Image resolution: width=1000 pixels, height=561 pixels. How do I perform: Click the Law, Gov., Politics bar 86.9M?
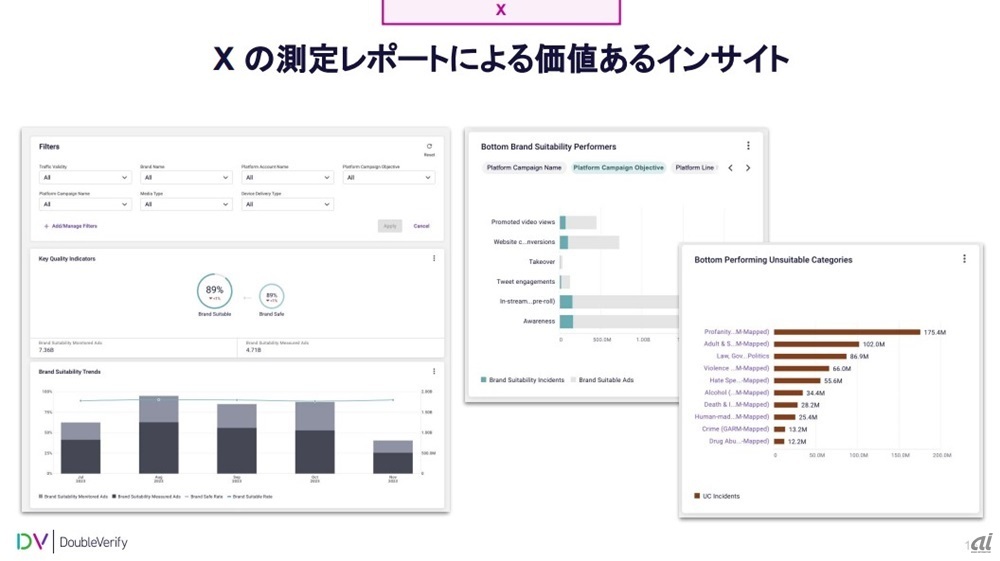(x=810, y=356)
